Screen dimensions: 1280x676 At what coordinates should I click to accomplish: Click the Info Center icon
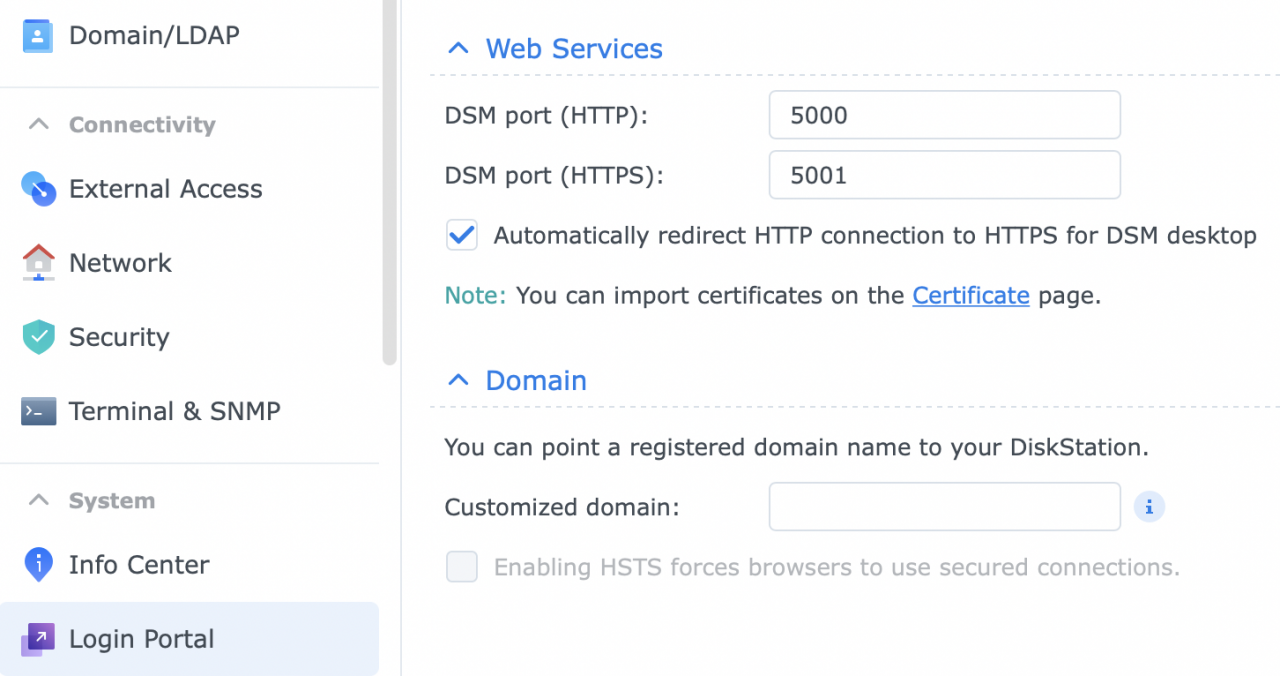pyautogui.click(x=38, y=565)
